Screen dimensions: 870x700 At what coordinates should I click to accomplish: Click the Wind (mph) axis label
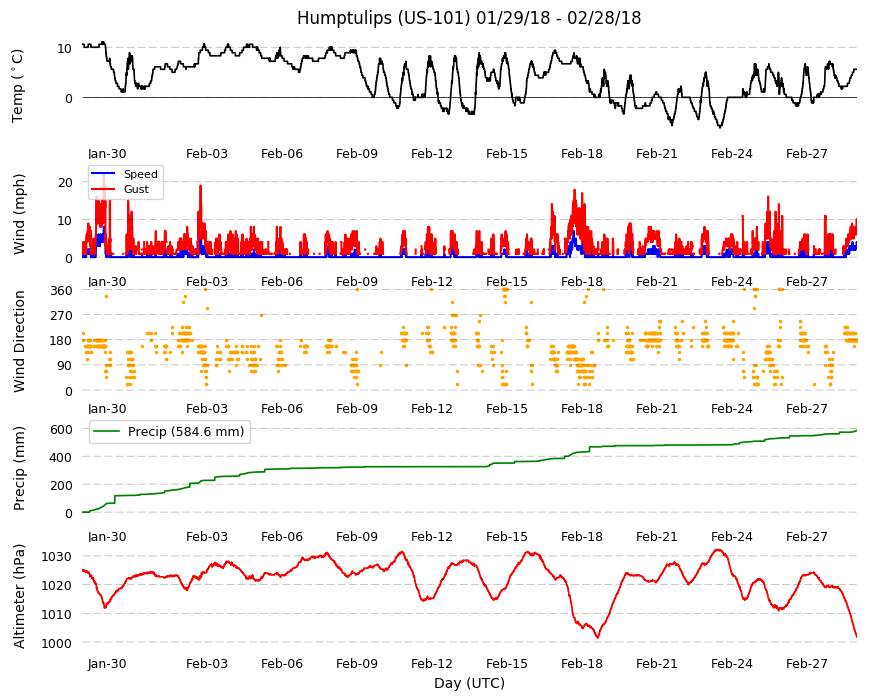[19, 214]
